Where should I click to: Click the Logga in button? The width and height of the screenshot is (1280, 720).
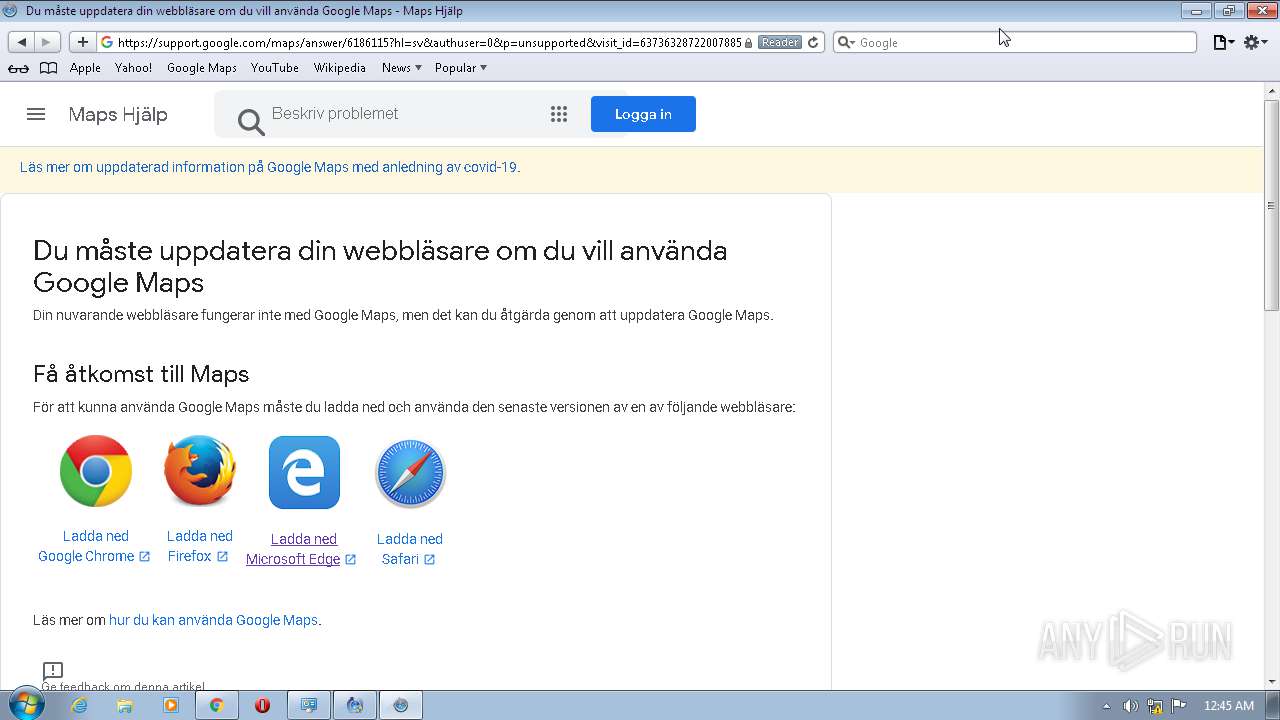click(643, 114)
